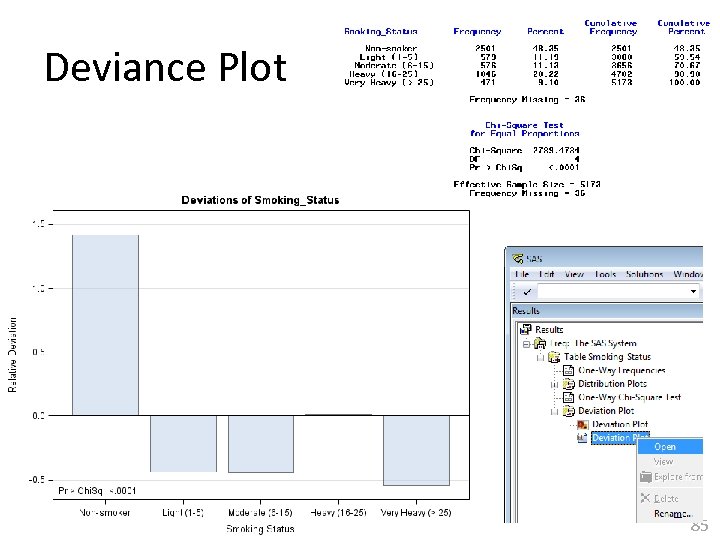This screenshot has height=540, width=720.
Task: Click the SAS application logo icon
Action: [518, 259]
